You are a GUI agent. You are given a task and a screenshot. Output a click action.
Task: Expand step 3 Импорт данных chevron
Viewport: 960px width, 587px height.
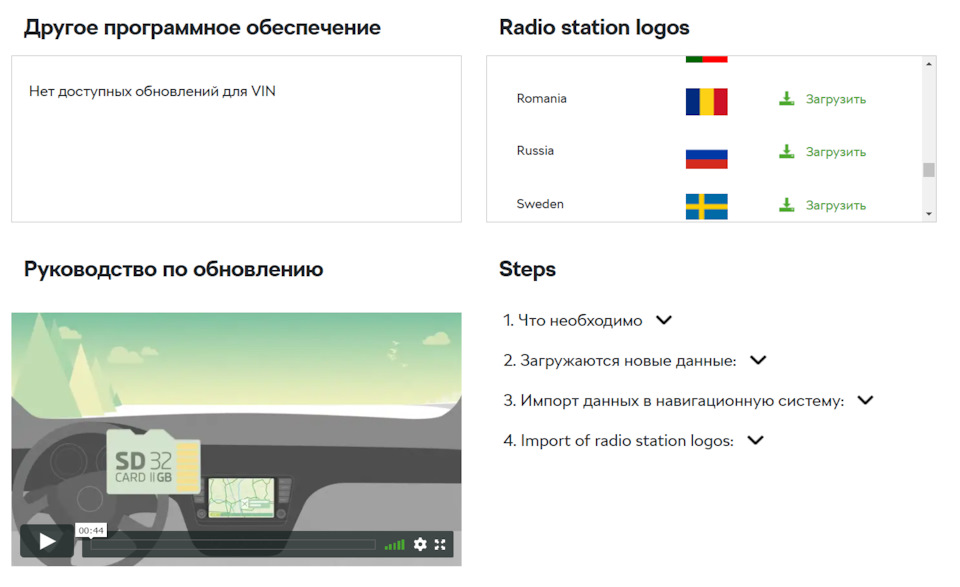coord(865,400)
